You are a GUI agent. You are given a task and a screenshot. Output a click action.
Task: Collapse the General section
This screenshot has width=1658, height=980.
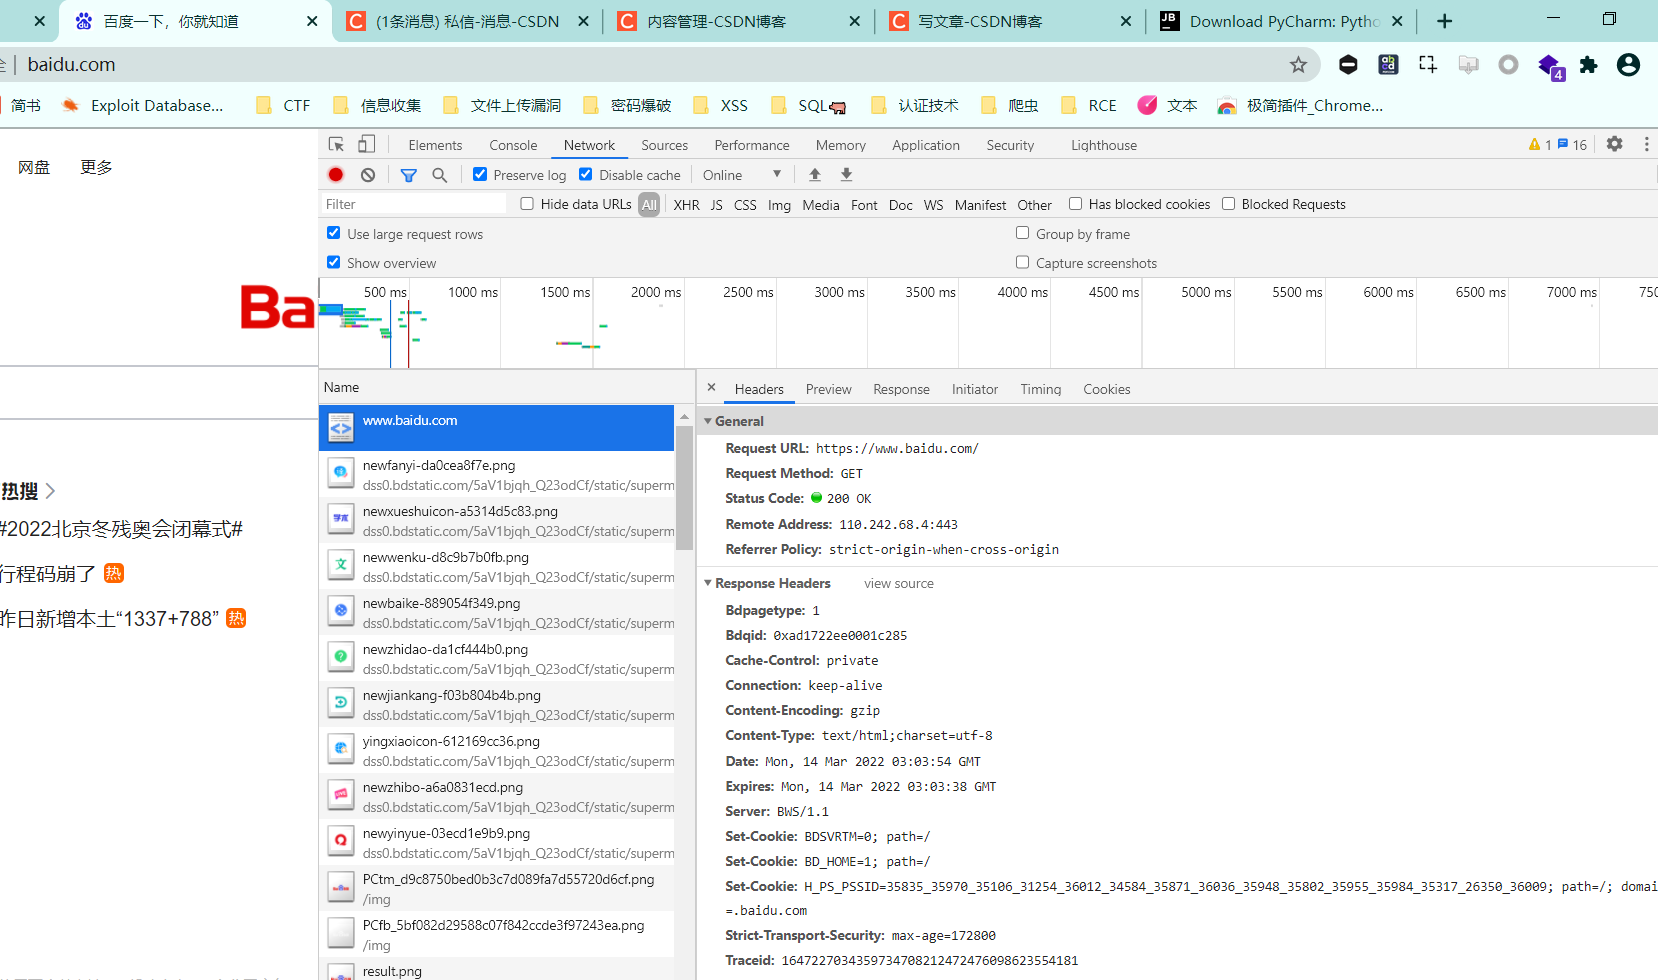[708, 421]
